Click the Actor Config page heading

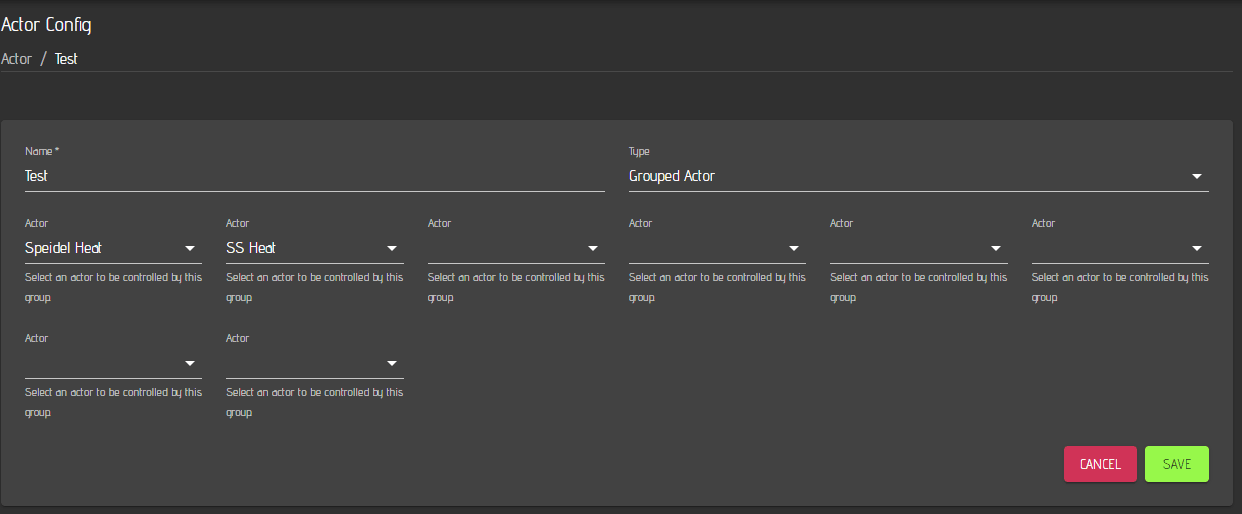(46, 25)
